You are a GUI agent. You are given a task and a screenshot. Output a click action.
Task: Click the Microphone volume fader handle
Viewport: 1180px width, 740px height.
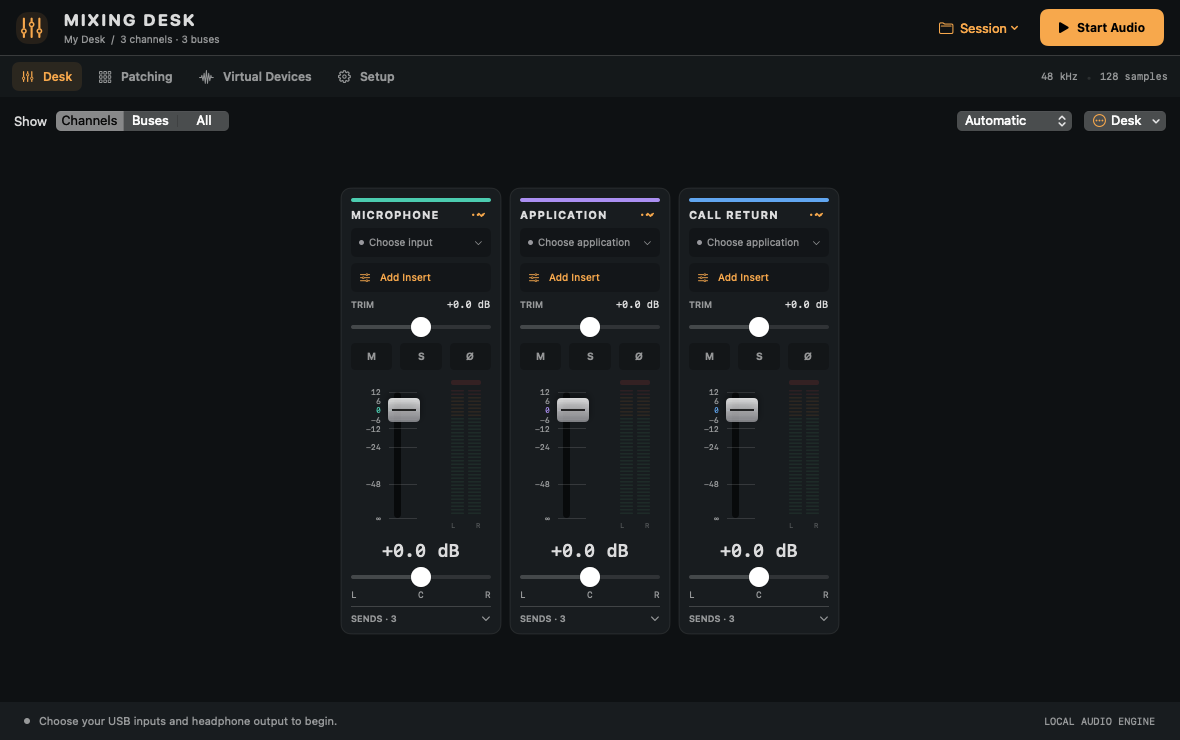point(404,410)
